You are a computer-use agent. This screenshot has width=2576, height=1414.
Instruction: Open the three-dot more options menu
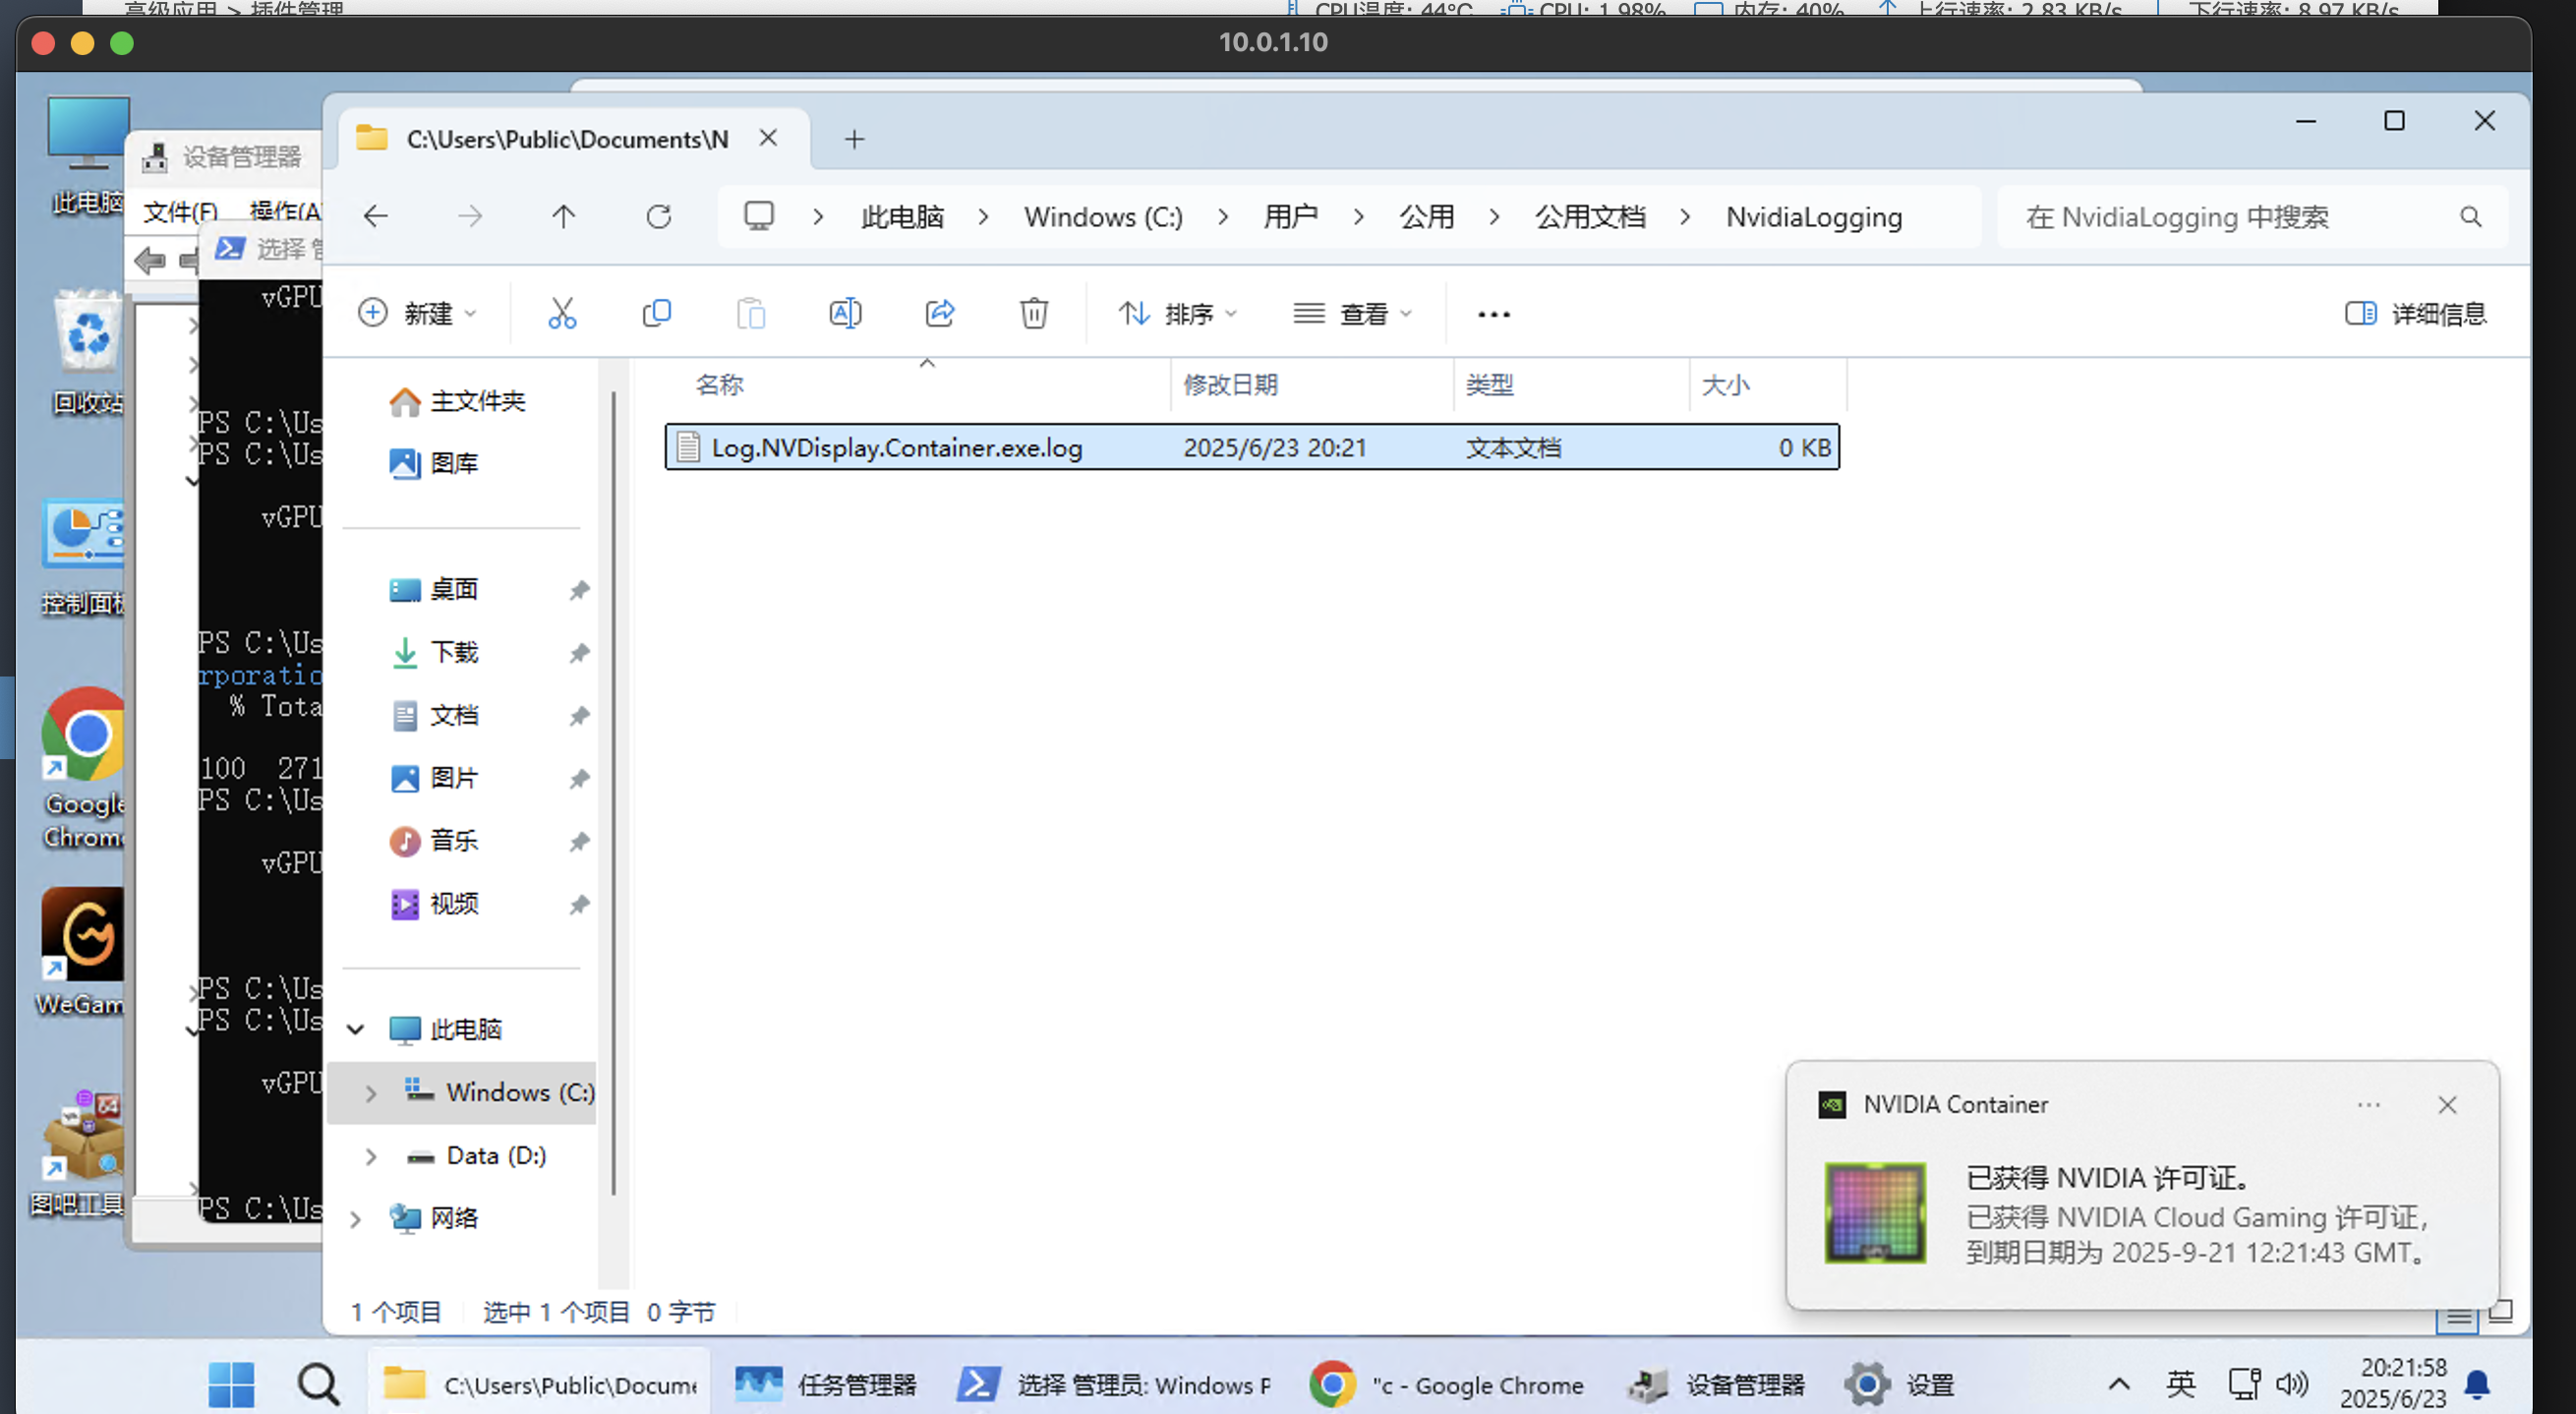pyautogui.click(x=1493, y=314)
